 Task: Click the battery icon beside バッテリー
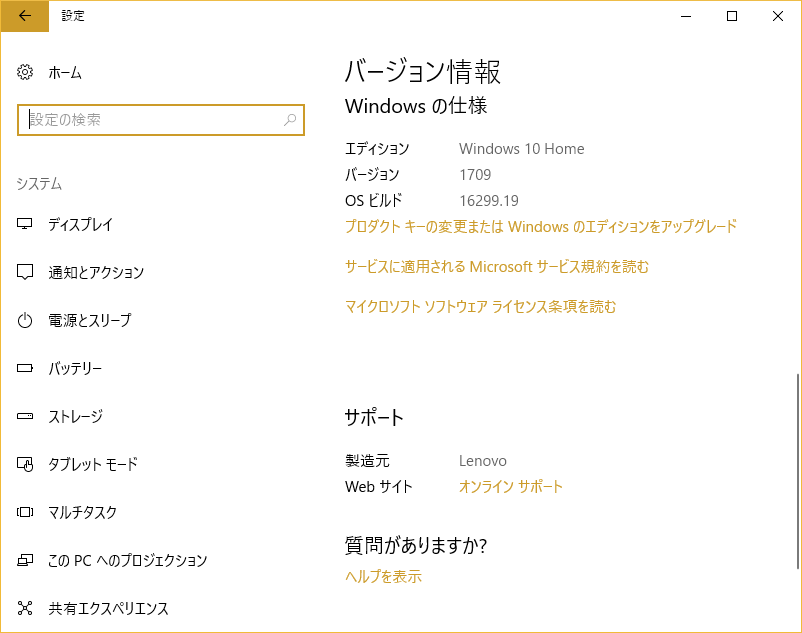pos(25,368)
